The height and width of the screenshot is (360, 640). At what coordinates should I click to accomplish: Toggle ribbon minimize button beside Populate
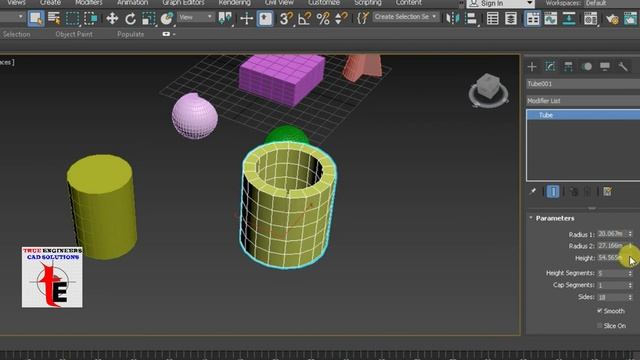tap(166, 34)
